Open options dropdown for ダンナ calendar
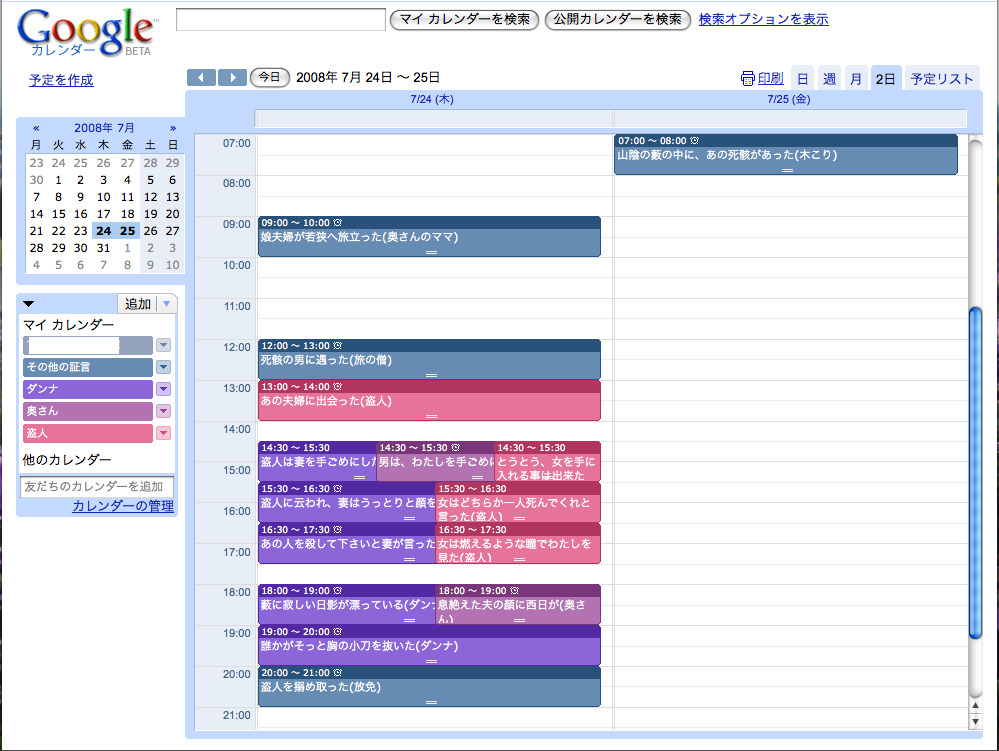This screenshot has height=751, width=999. tap(164, 389)
